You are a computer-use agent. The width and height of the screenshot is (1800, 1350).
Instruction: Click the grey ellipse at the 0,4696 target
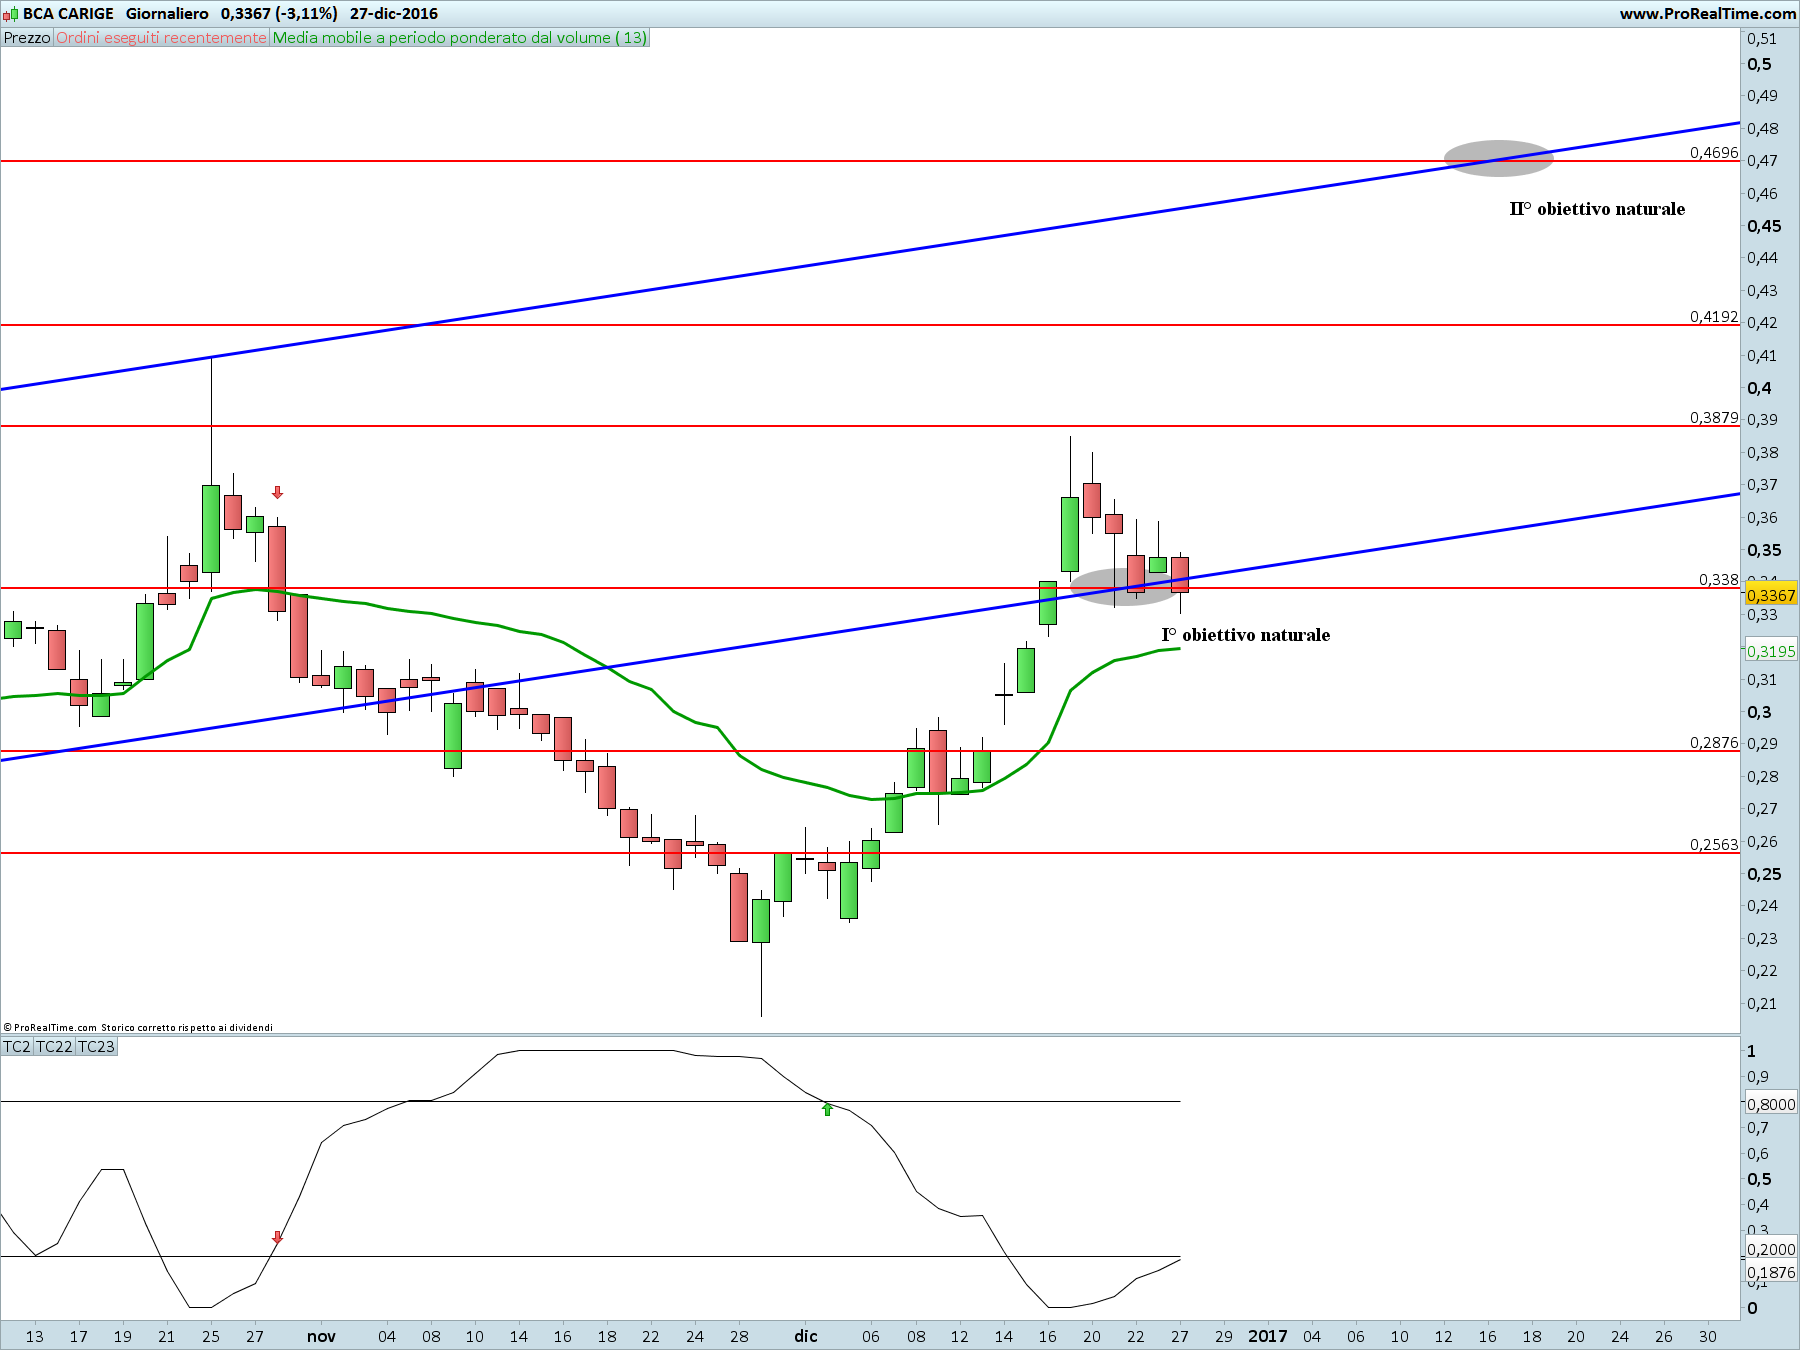click(x=1498, y=159)
